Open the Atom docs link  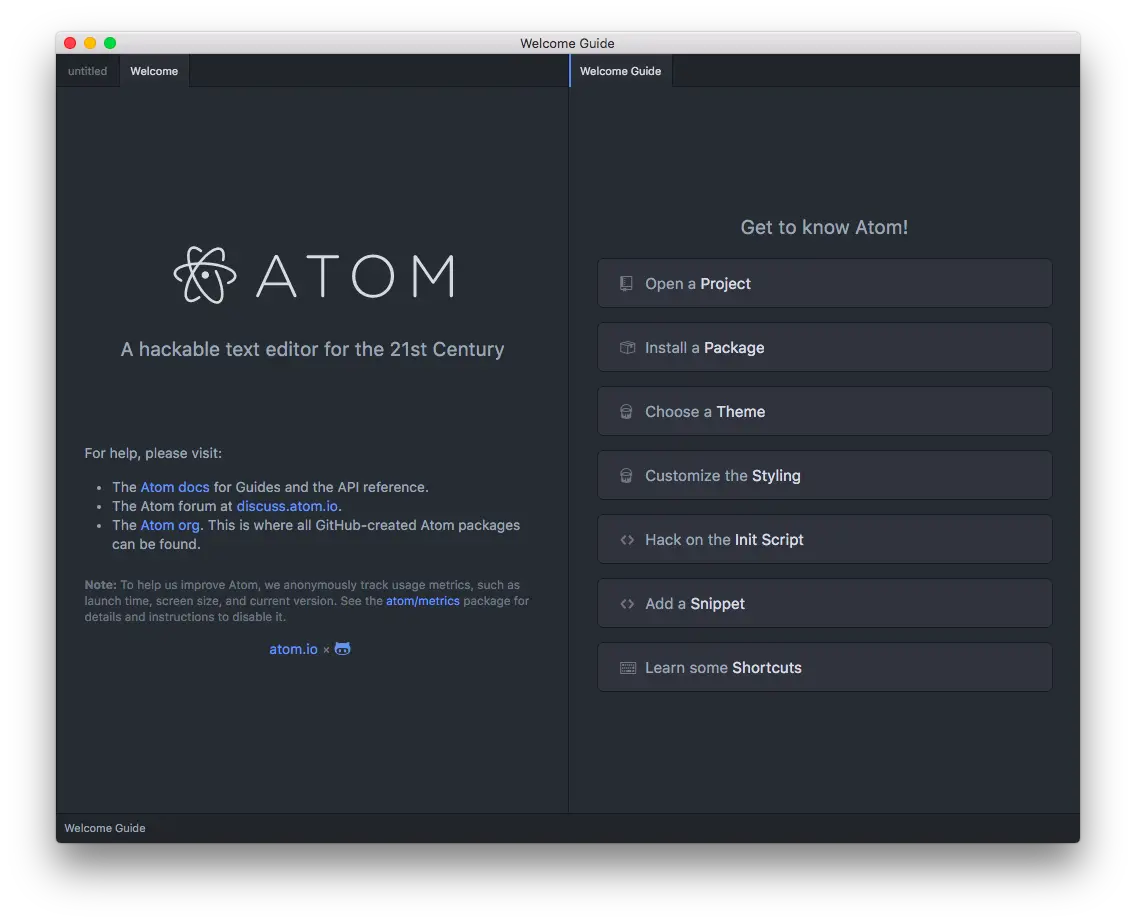click(x=175, y=487)
